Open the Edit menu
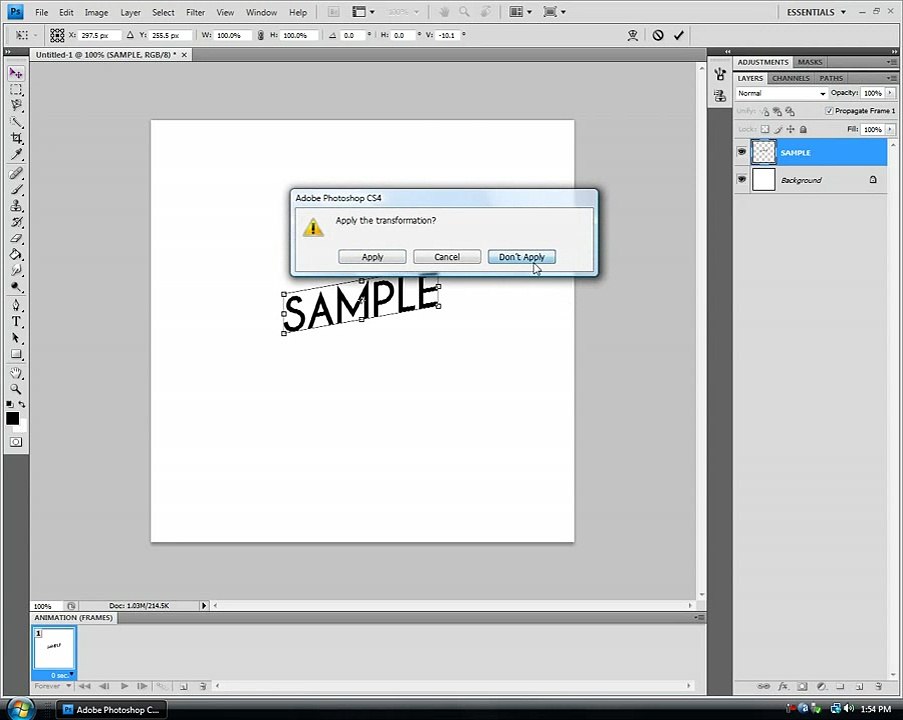903x720 pixels. pyautogui.click(x=66, y=12)
